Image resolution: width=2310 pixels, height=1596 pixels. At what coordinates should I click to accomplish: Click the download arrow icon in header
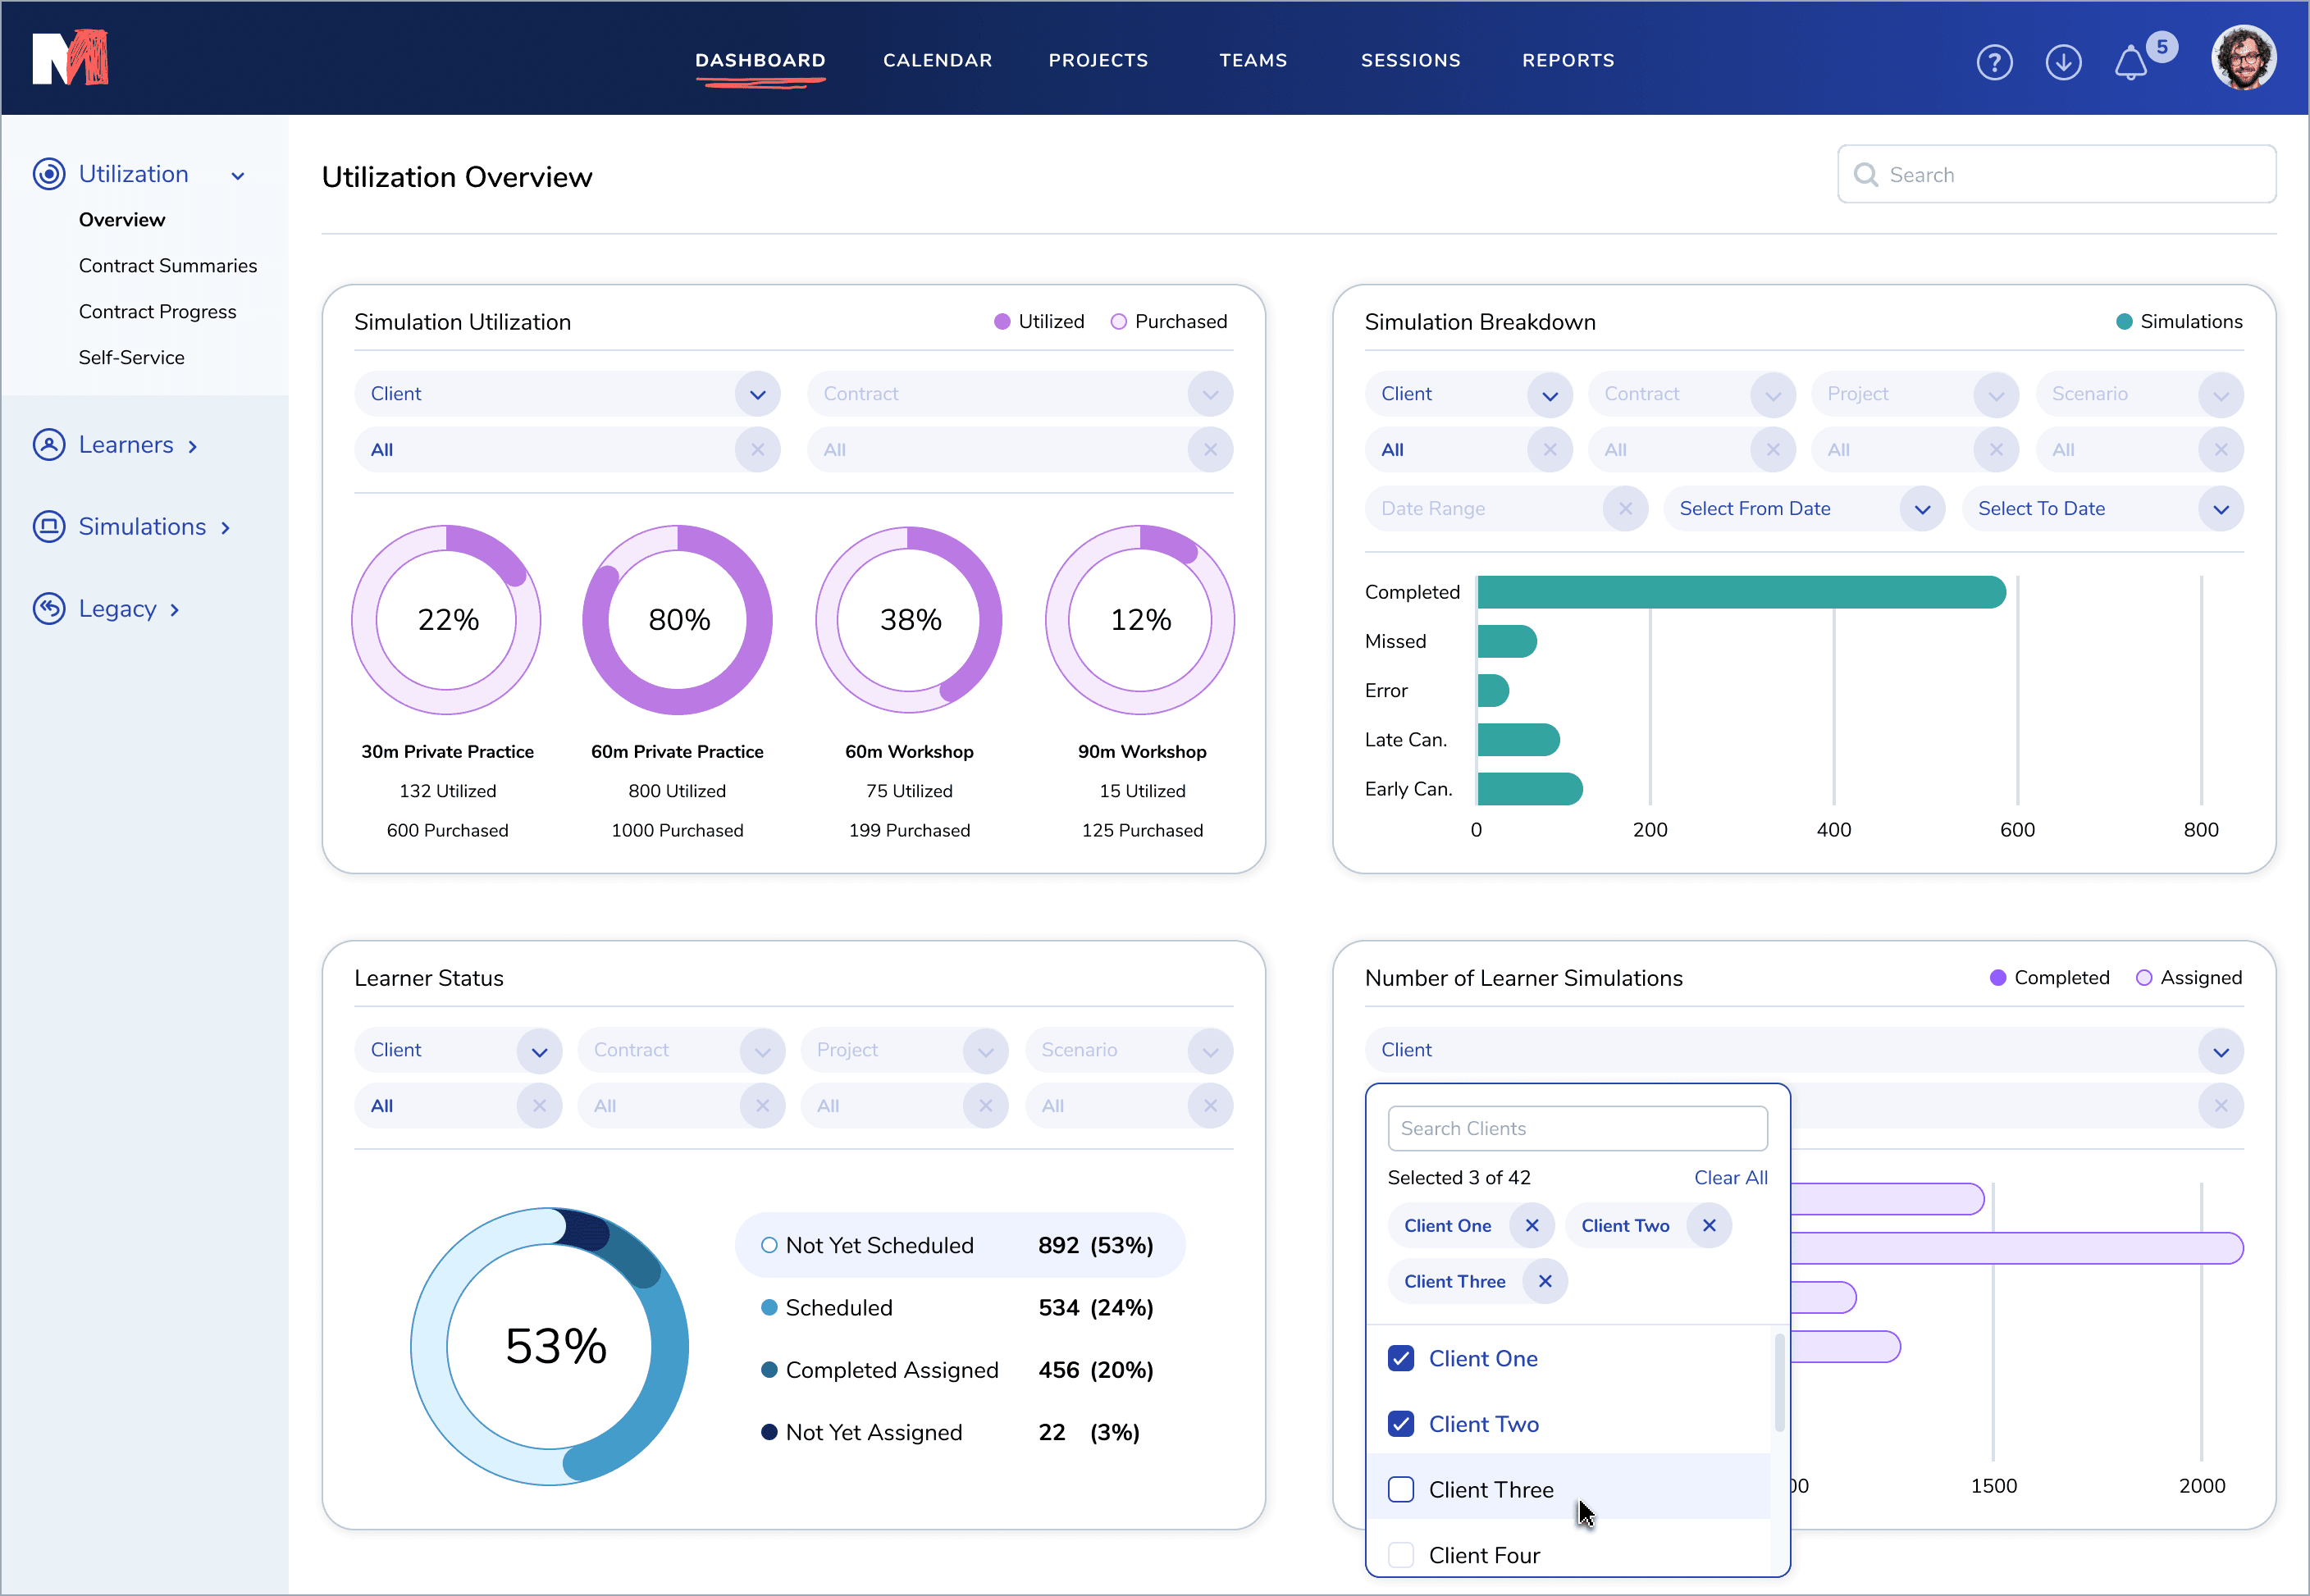coord(2063,62)
